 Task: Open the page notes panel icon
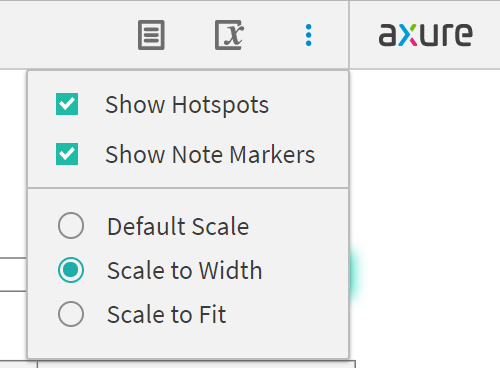click(x=151, y=35)
